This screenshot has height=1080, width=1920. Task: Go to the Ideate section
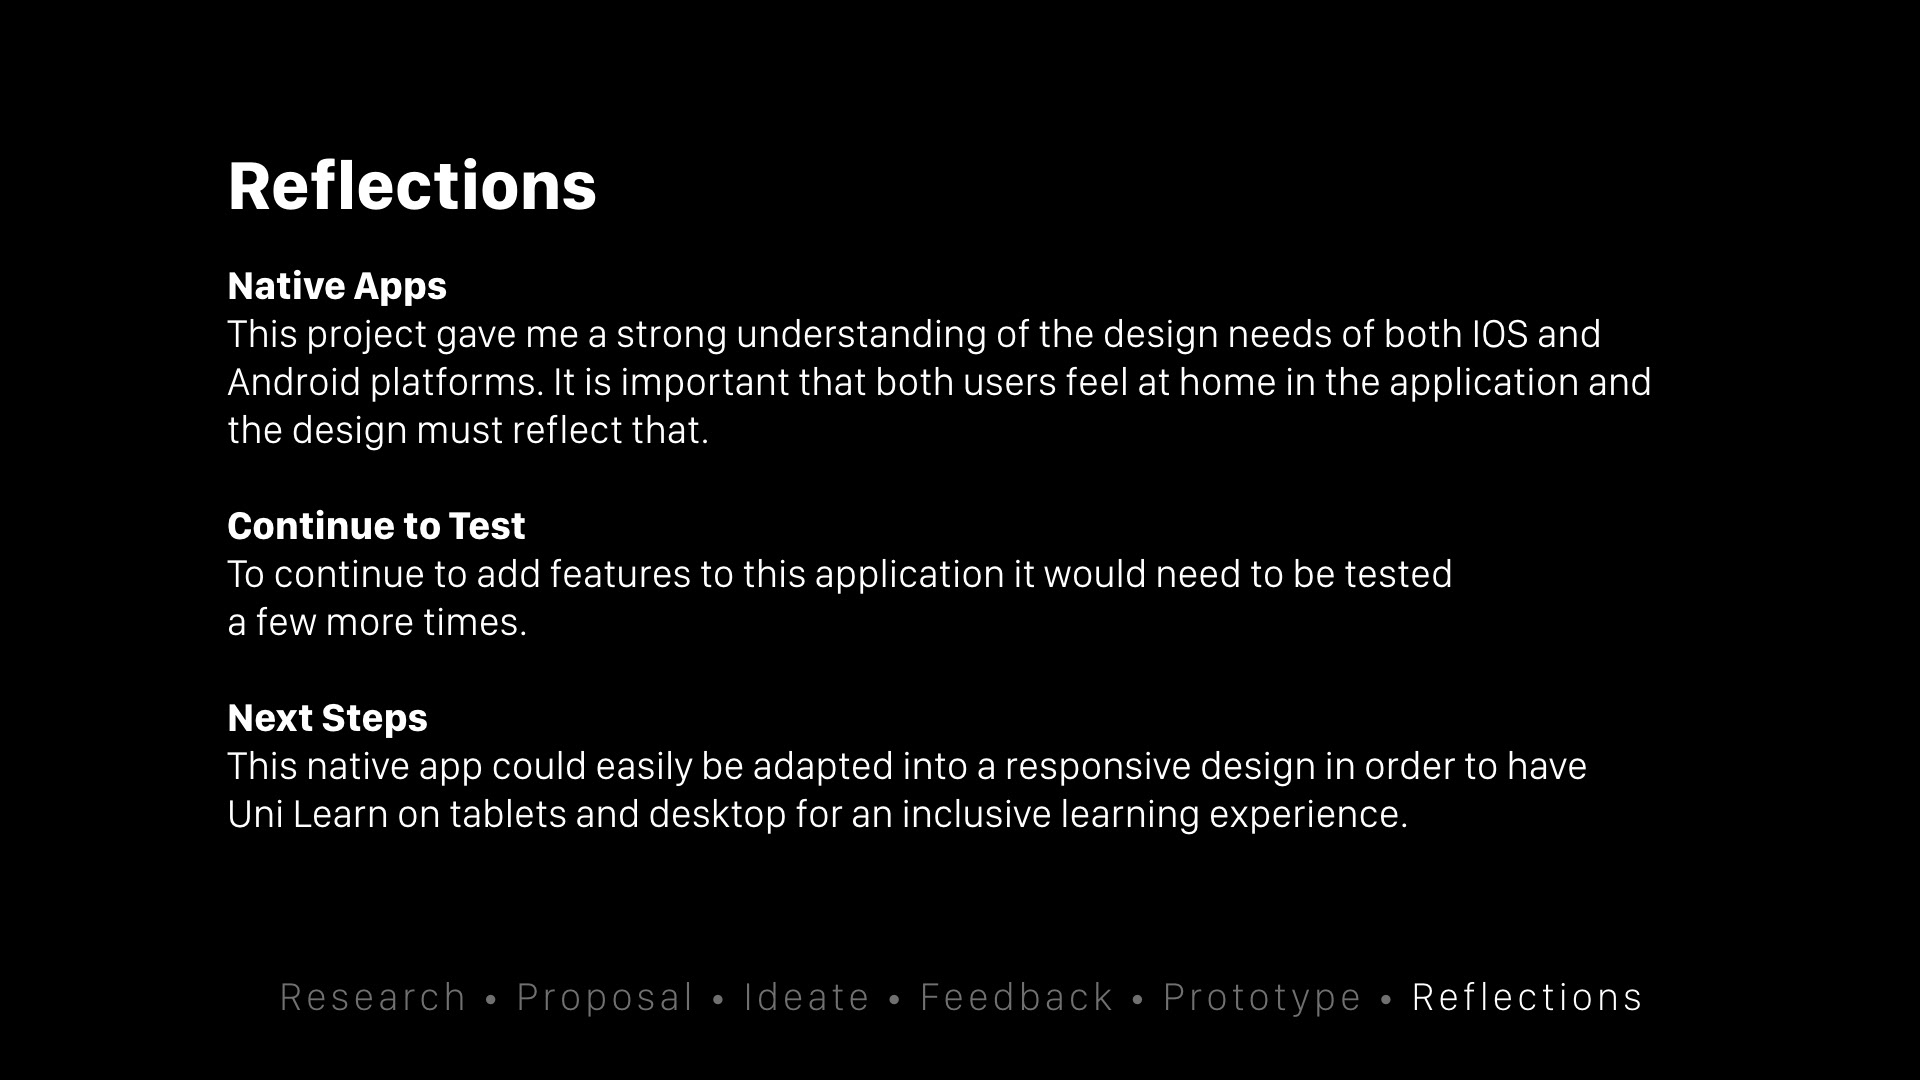pyautogui.click(x=806, y=997)
